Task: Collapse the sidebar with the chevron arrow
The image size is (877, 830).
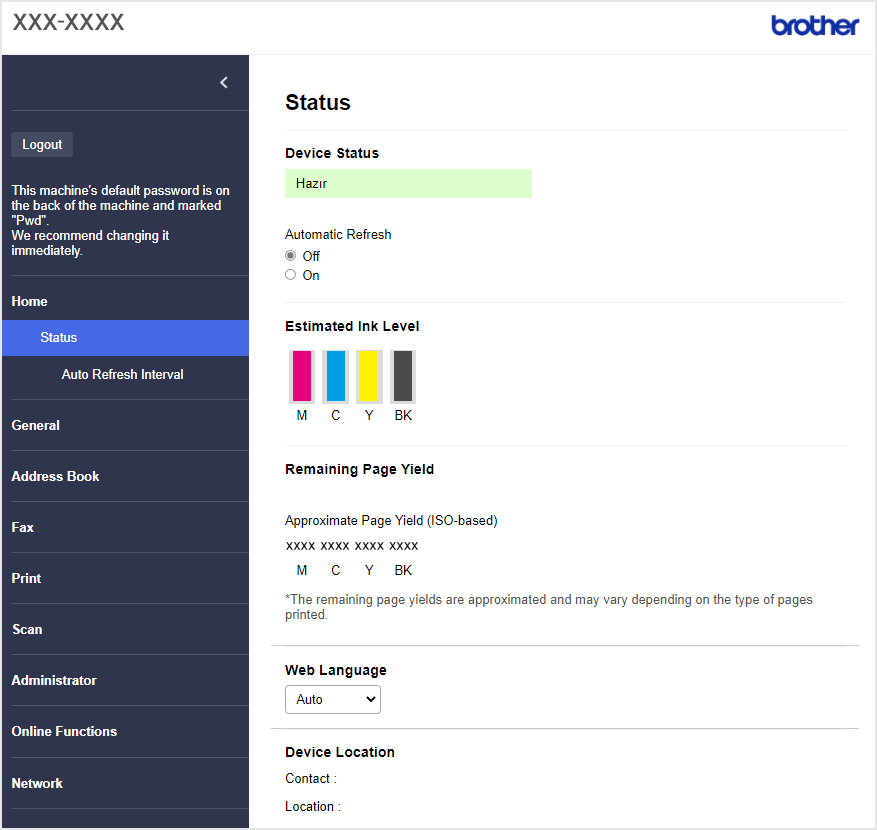Action: point(224,83)
